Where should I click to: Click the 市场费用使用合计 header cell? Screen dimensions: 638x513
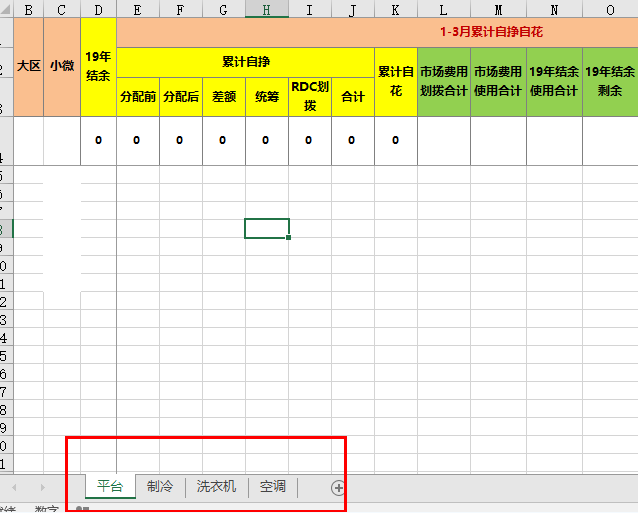[498, 82]
